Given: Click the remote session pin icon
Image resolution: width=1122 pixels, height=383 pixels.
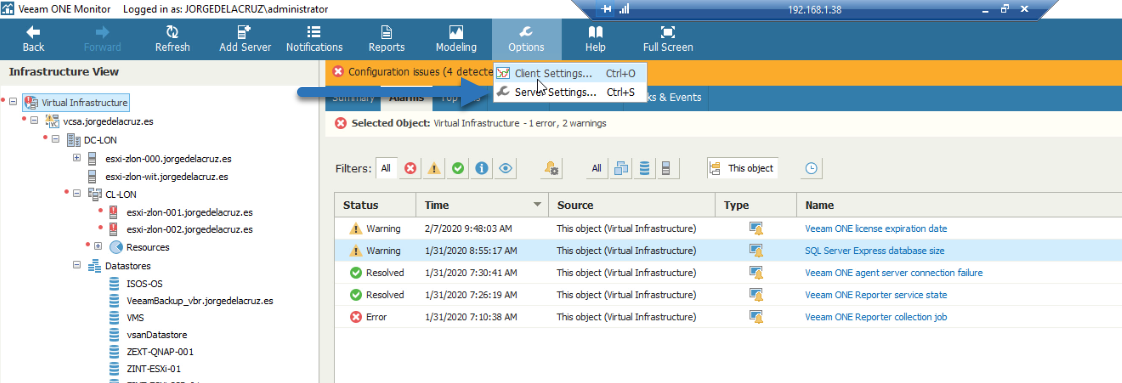Looking at the screenshot, I should 607,9.
